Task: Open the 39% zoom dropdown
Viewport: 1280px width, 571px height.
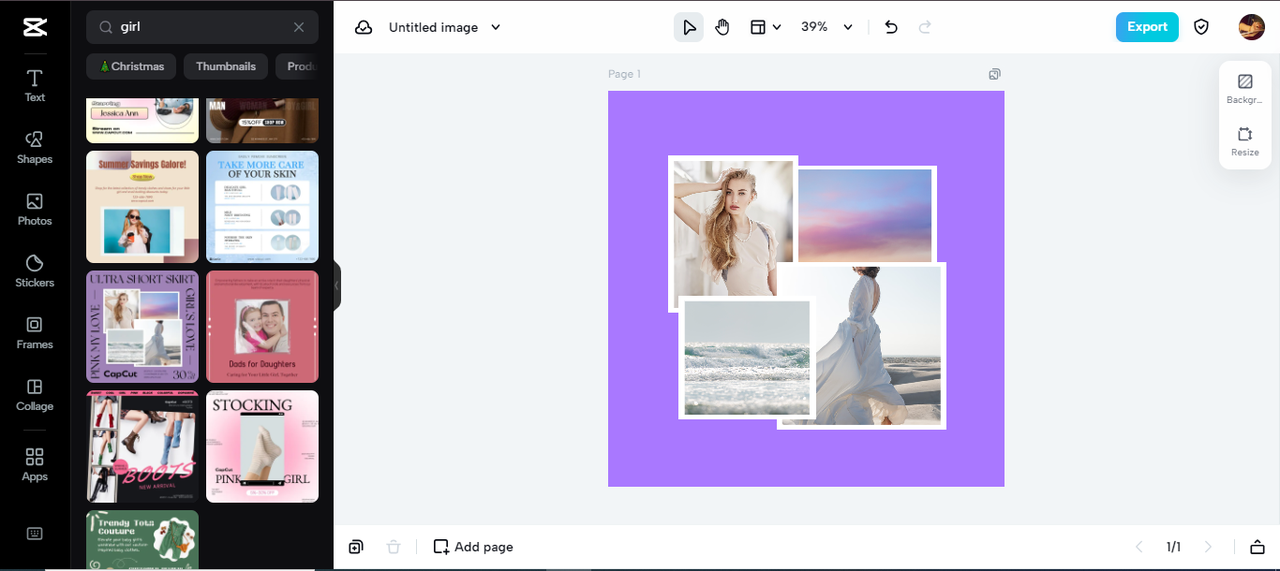Action: 826,27
